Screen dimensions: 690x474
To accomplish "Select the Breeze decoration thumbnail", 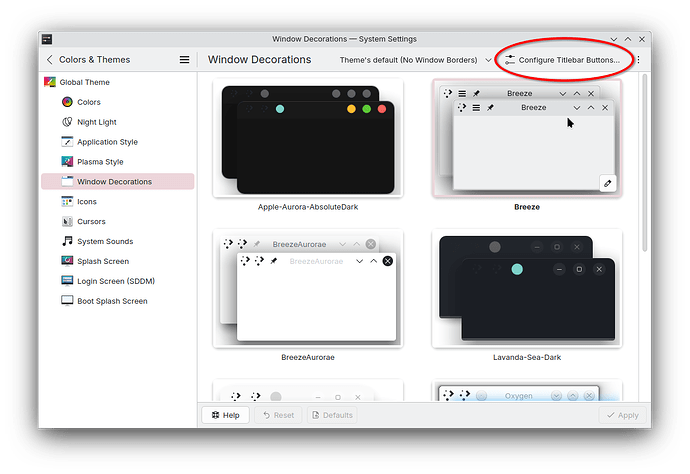I will [x=527, y=138].
